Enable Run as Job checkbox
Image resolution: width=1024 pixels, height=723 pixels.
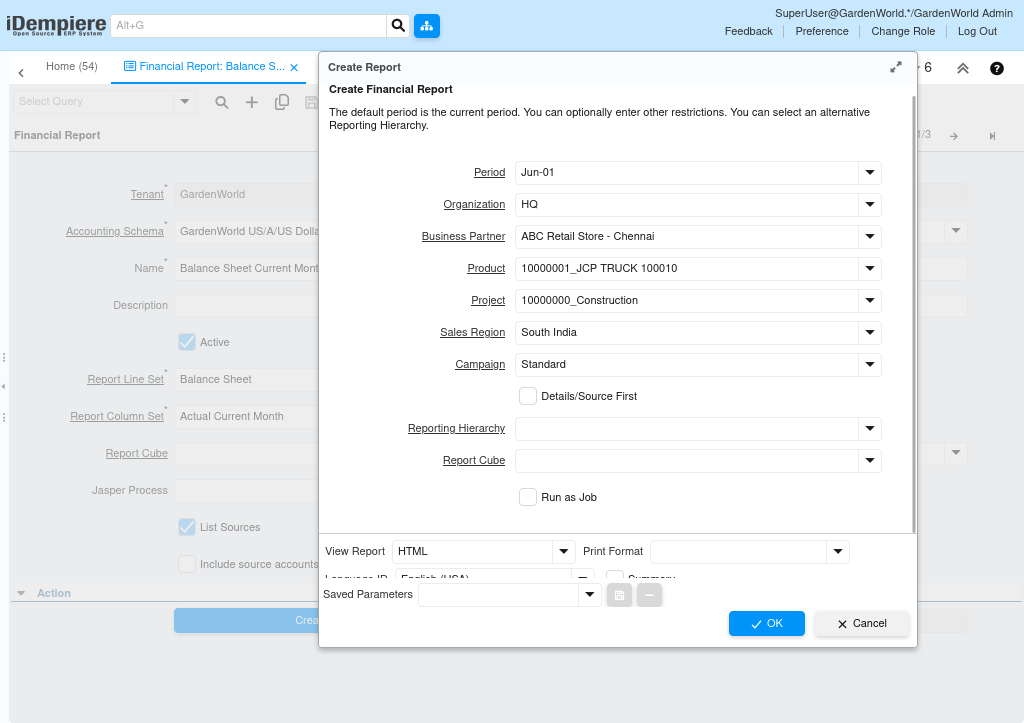pos(528,497)
